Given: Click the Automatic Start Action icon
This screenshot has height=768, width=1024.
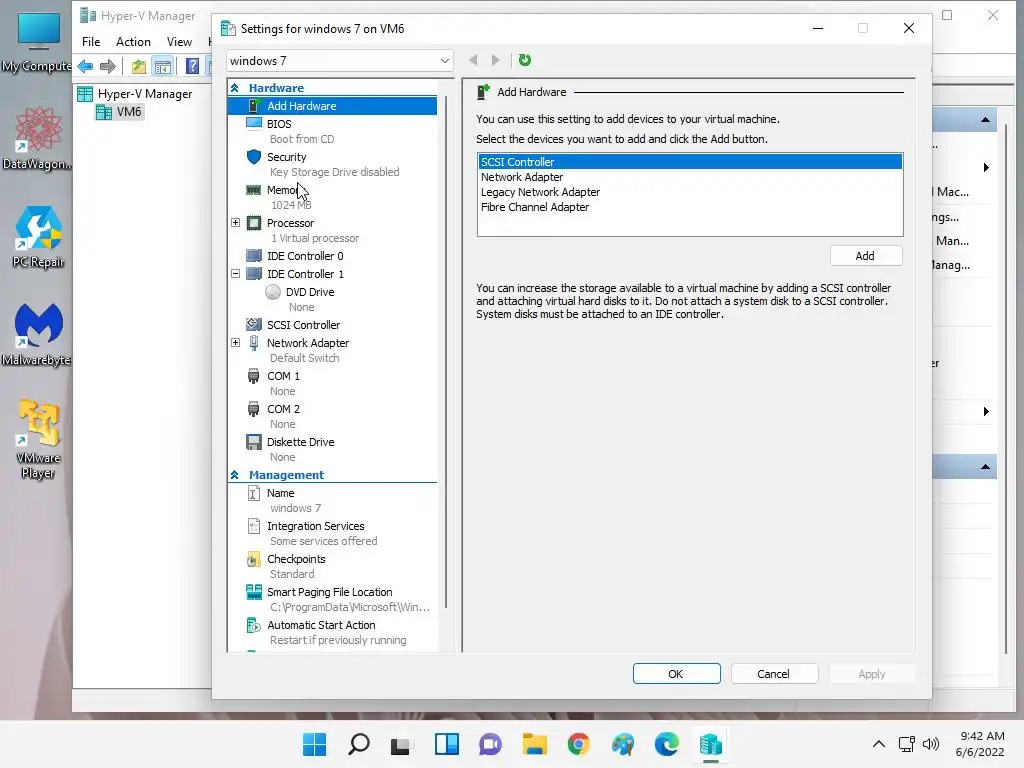Looking at the screenshot, I should pos(254,625).
